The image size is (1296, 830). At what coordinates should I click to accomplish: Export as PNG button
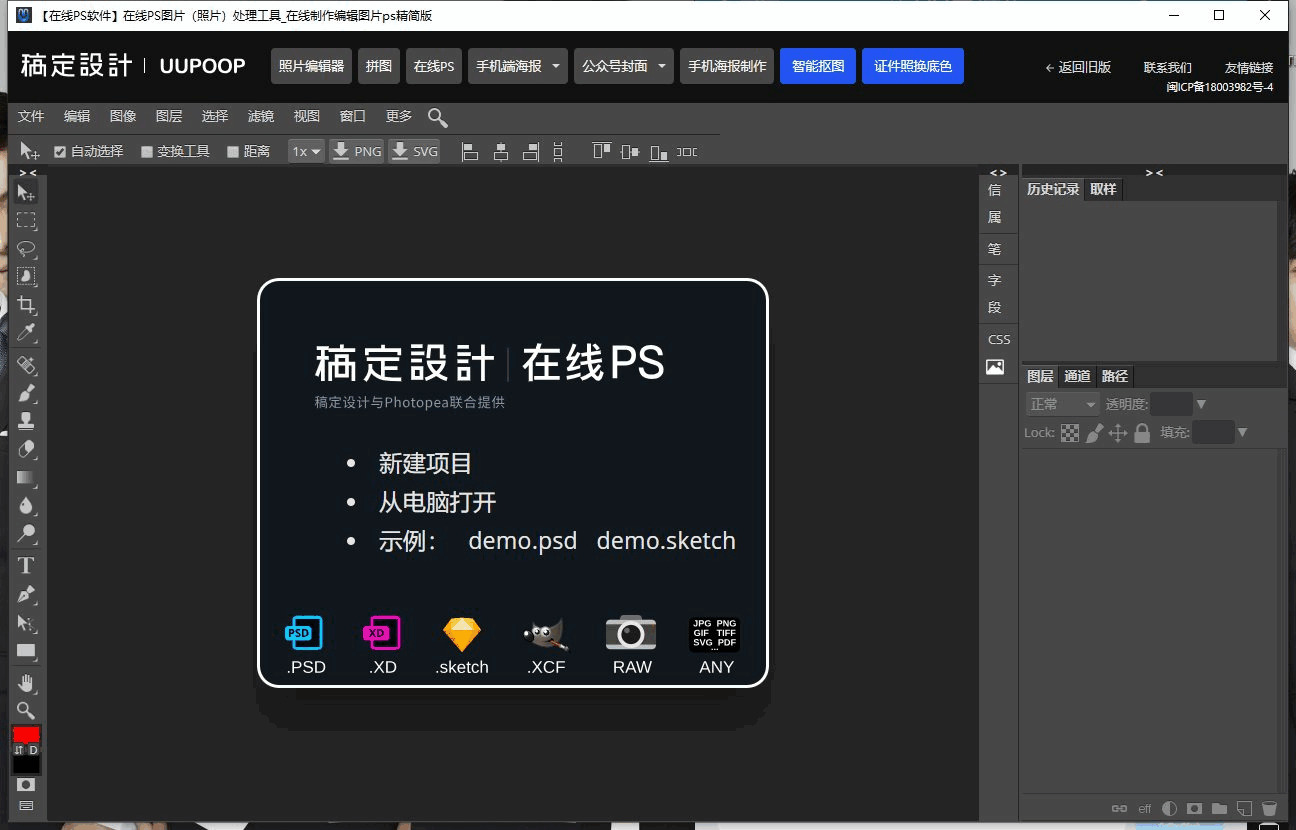[357, 152]
